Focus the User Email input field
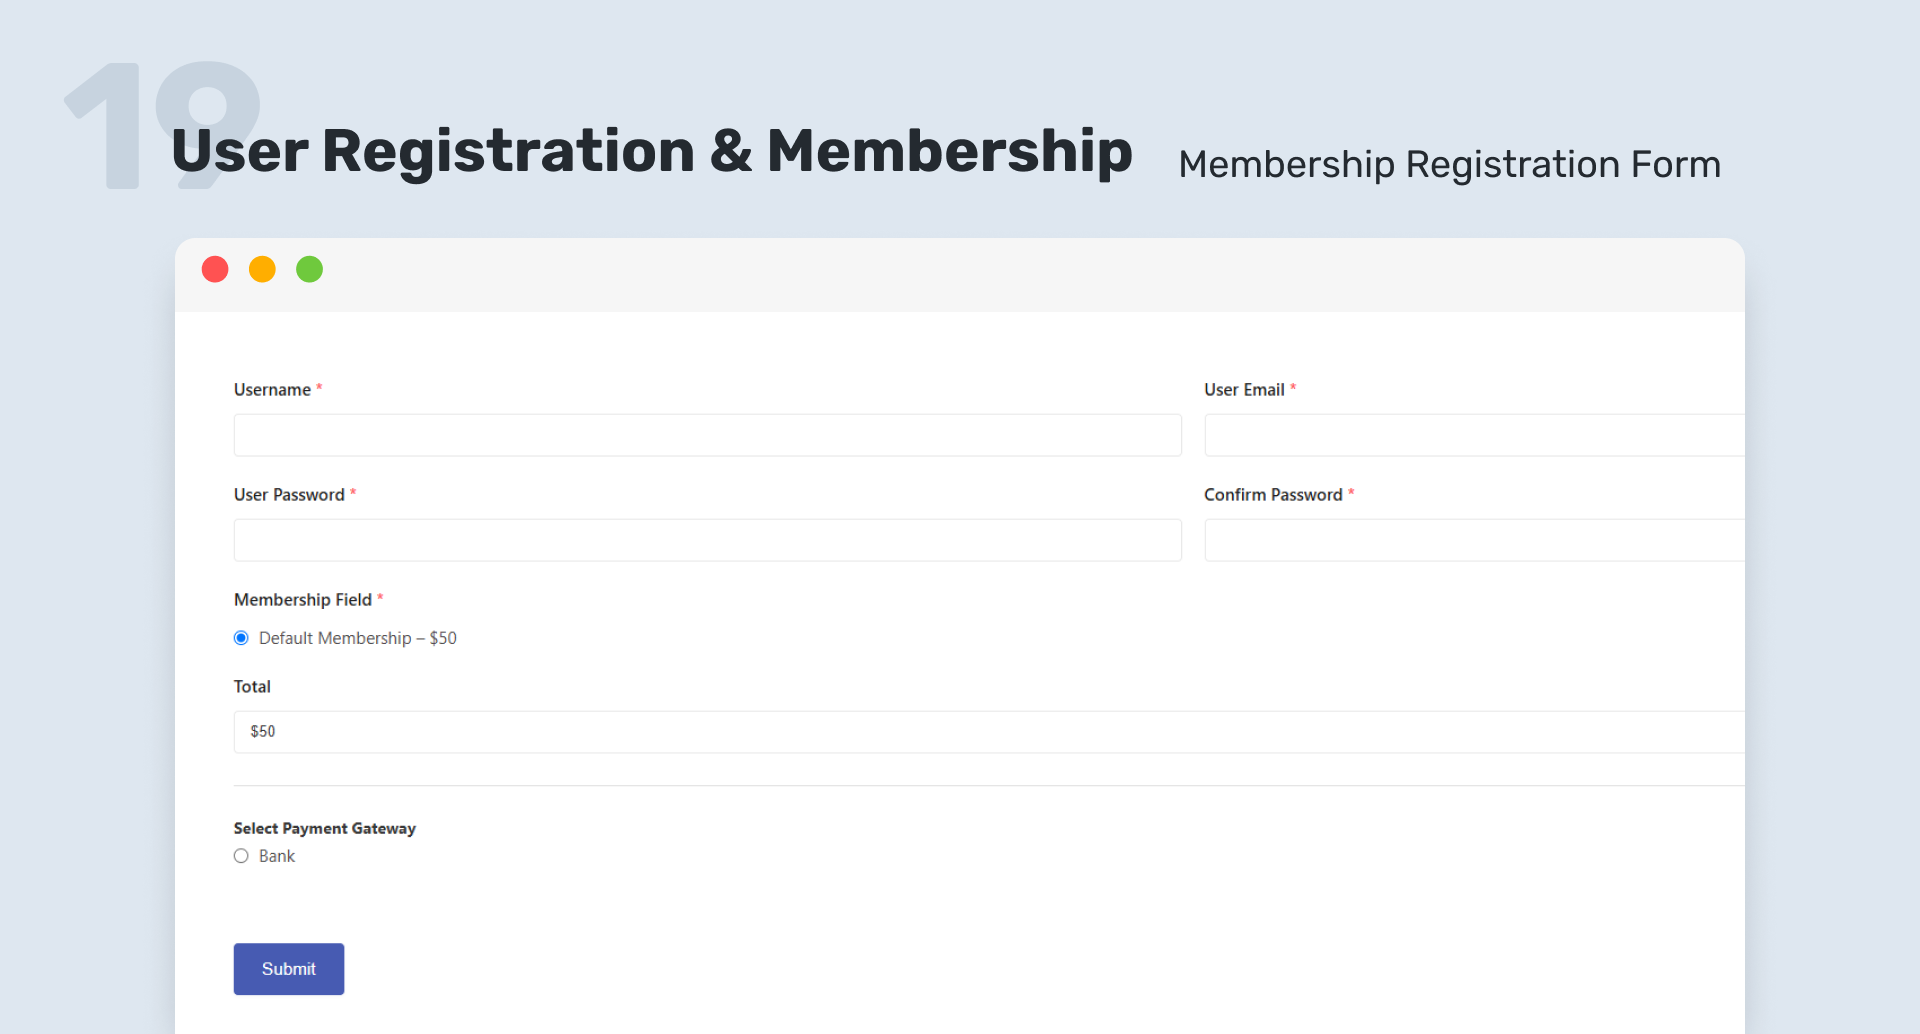Viewport: 1920px width, 1034px height. pyautogui.click(x=1474, y=435)
